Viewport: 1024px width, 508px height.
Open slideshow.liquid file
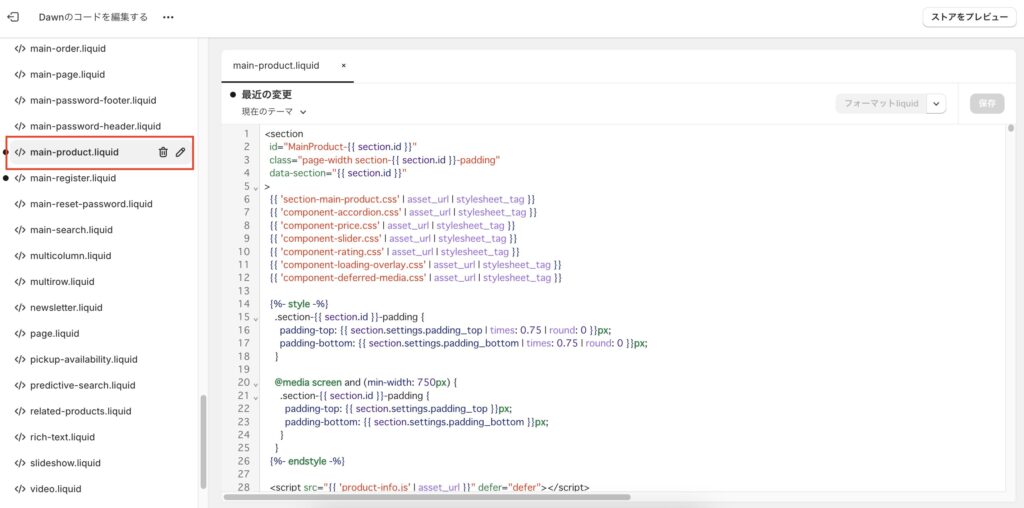coord(65,463)
